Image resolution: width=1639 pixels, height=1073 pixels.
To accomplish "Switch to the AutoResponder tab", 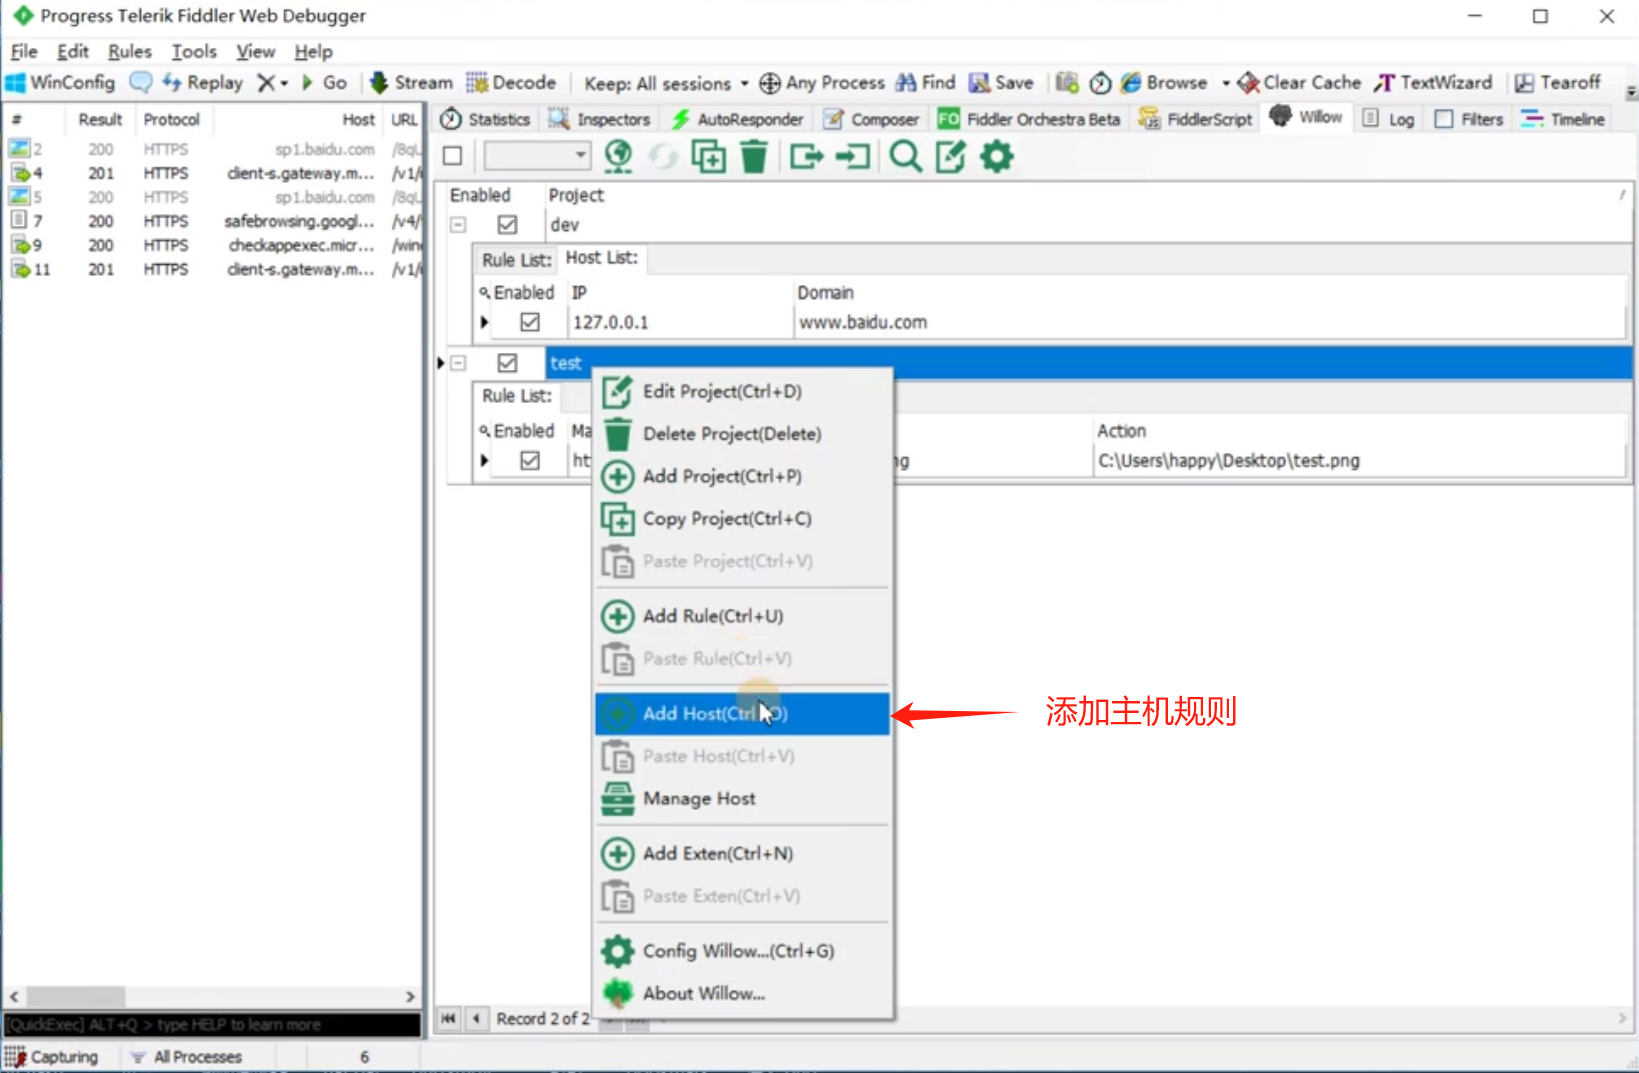I will (738, 119).
